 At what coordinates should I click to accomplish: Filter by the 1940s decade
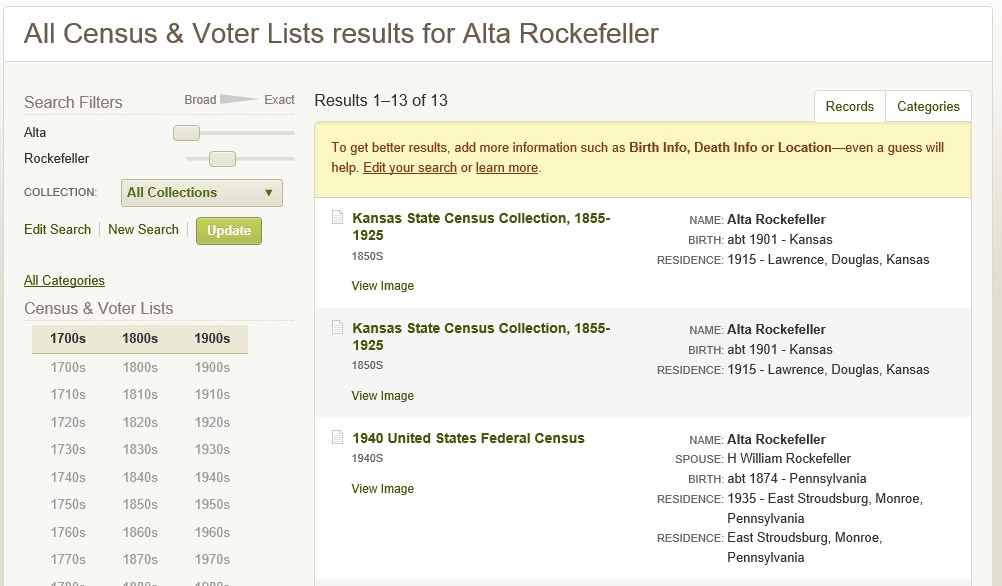[x=212, y=477]
